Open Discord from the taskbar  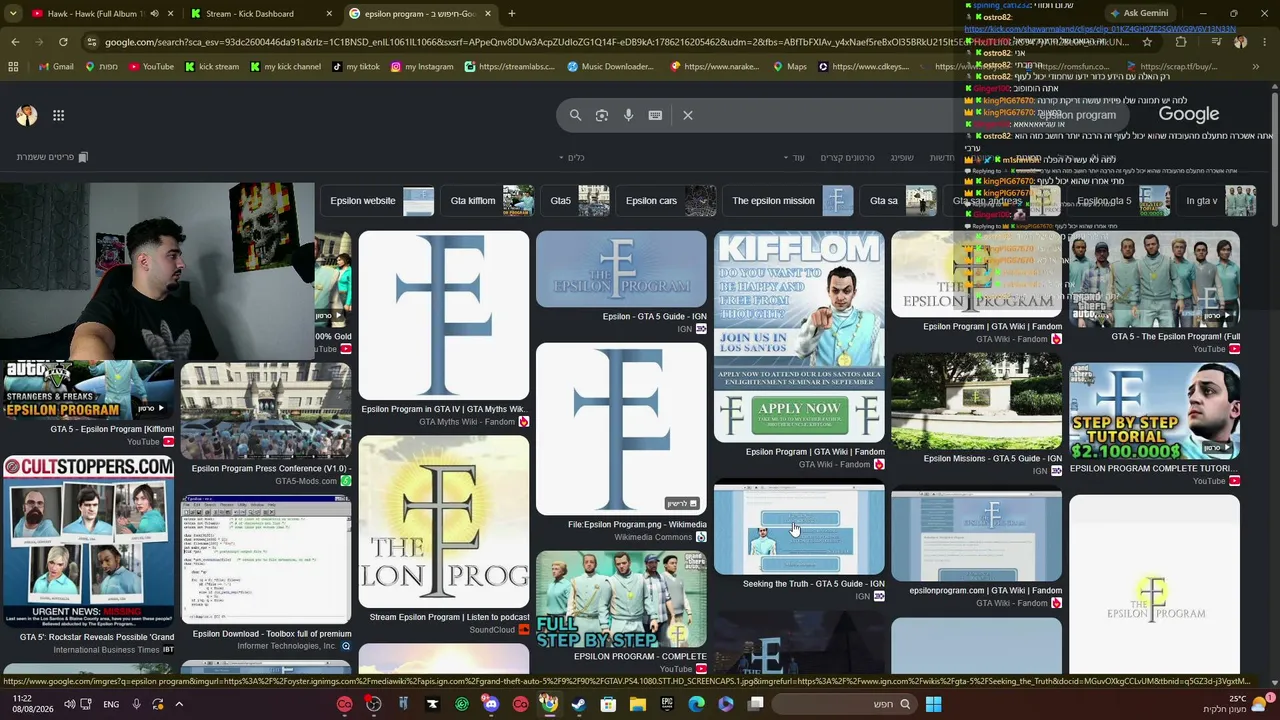click(490, 704)
